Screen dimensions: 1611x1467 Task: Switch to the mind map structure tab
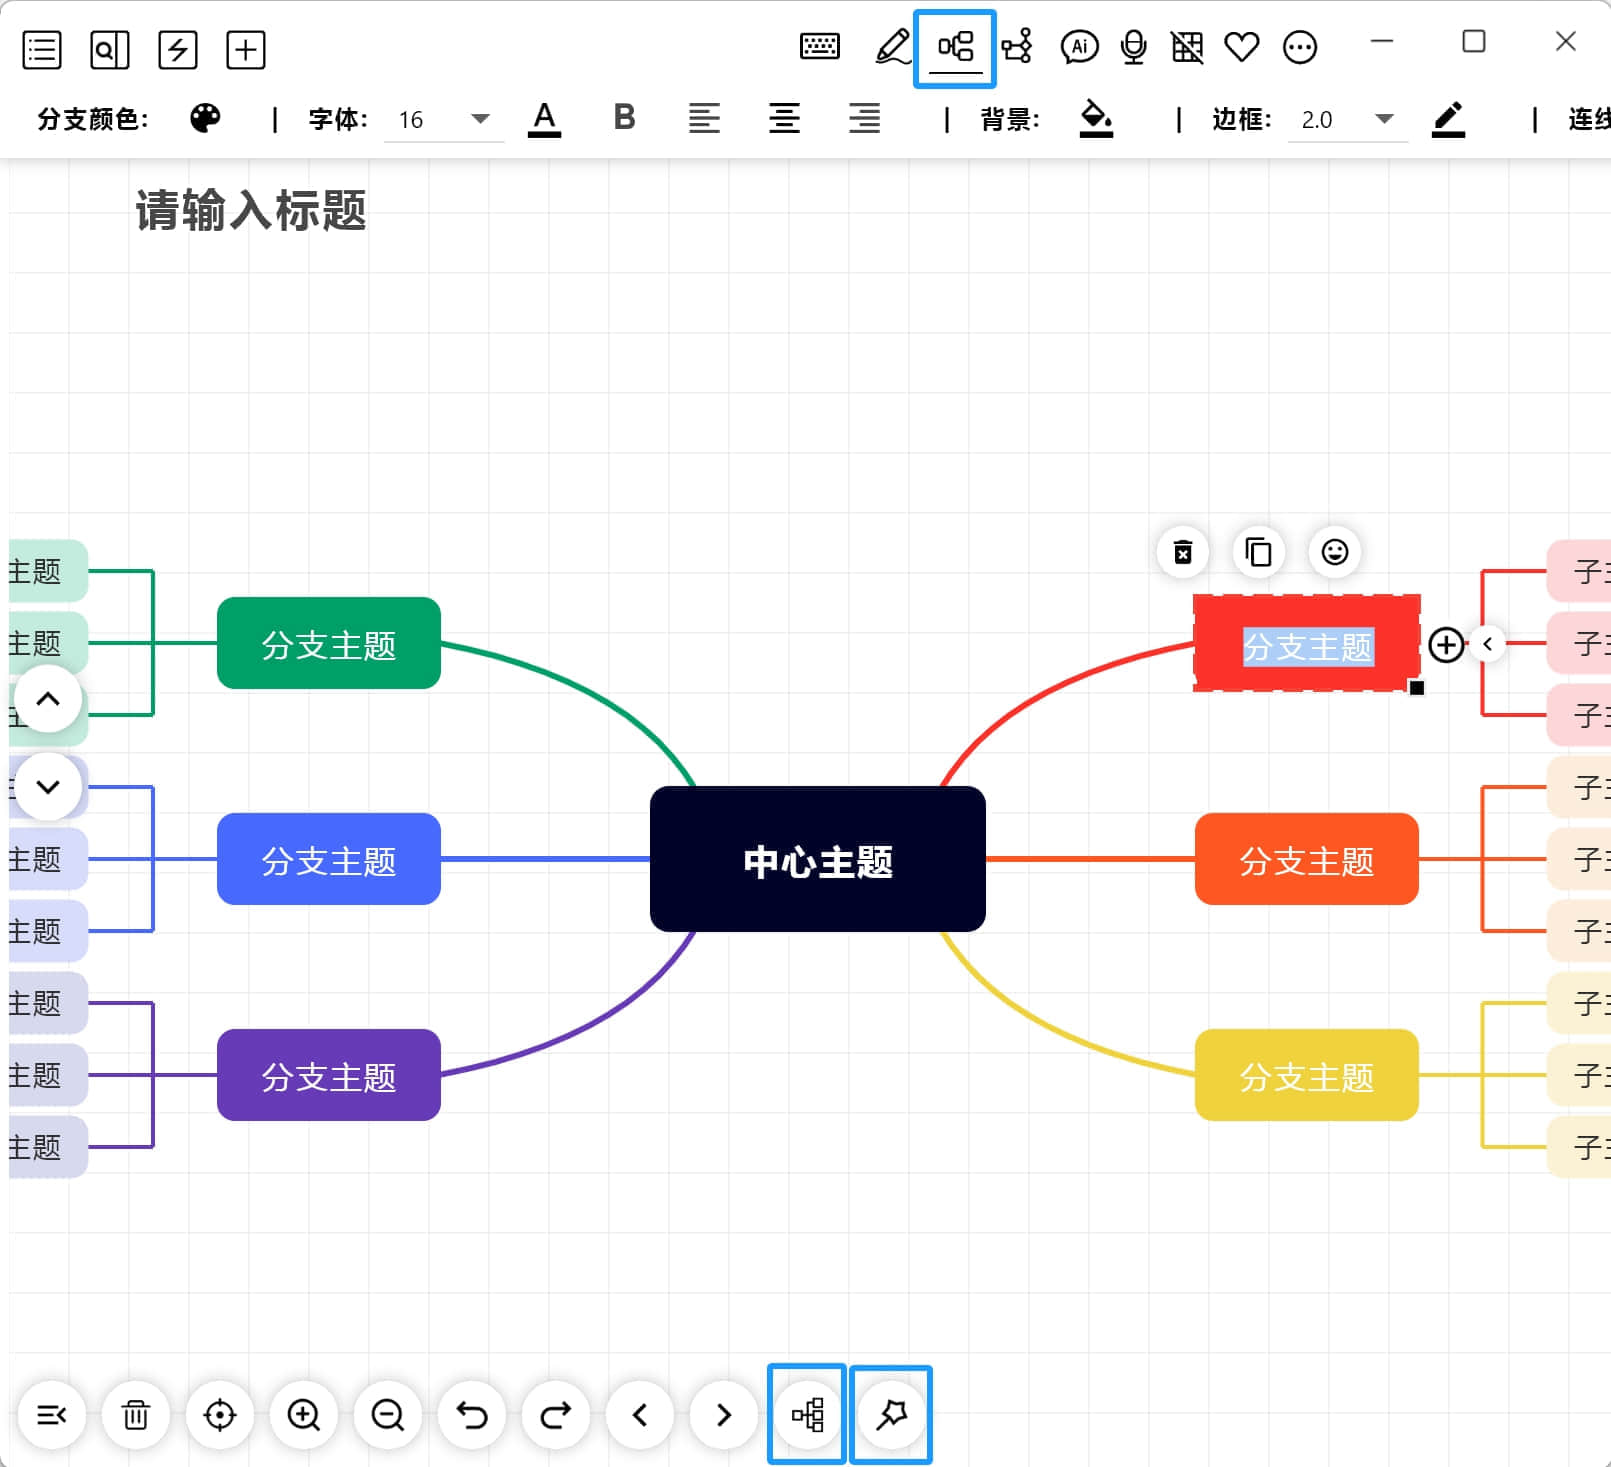click(955, 48)
